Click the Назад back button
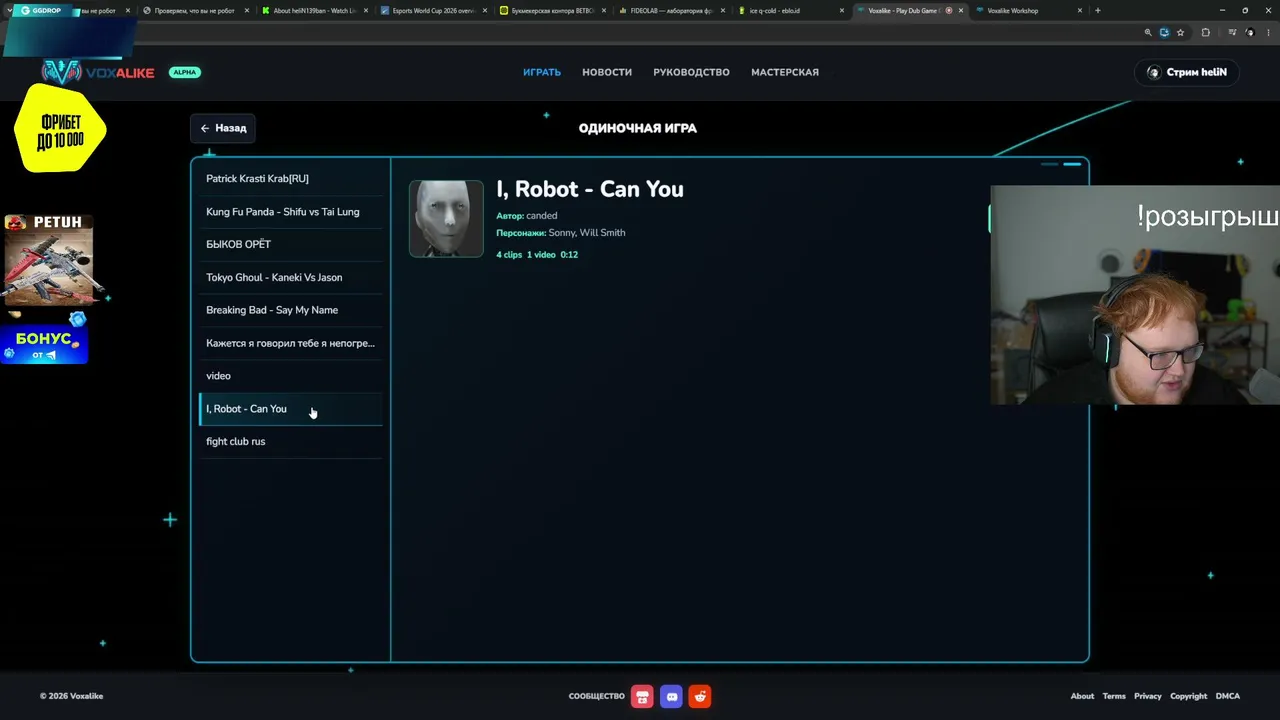 click(222, 128)
